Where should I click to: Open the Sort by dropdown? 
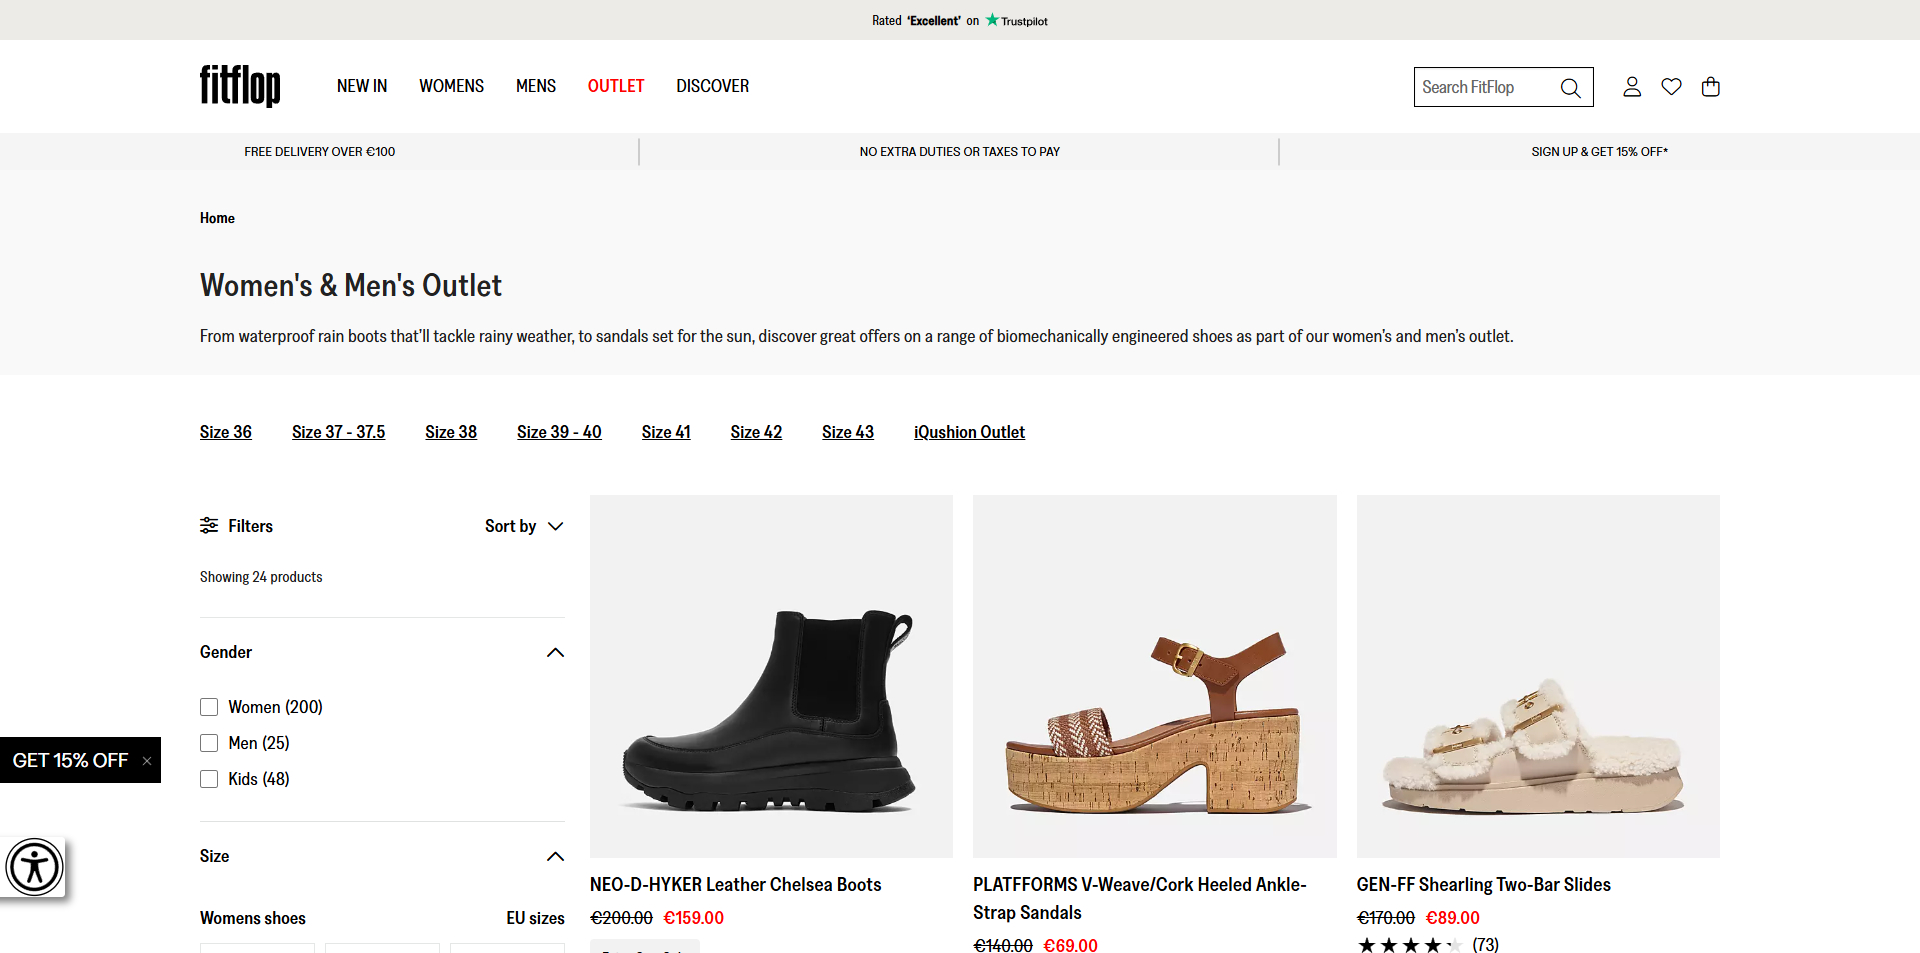[x=524, y=526]
